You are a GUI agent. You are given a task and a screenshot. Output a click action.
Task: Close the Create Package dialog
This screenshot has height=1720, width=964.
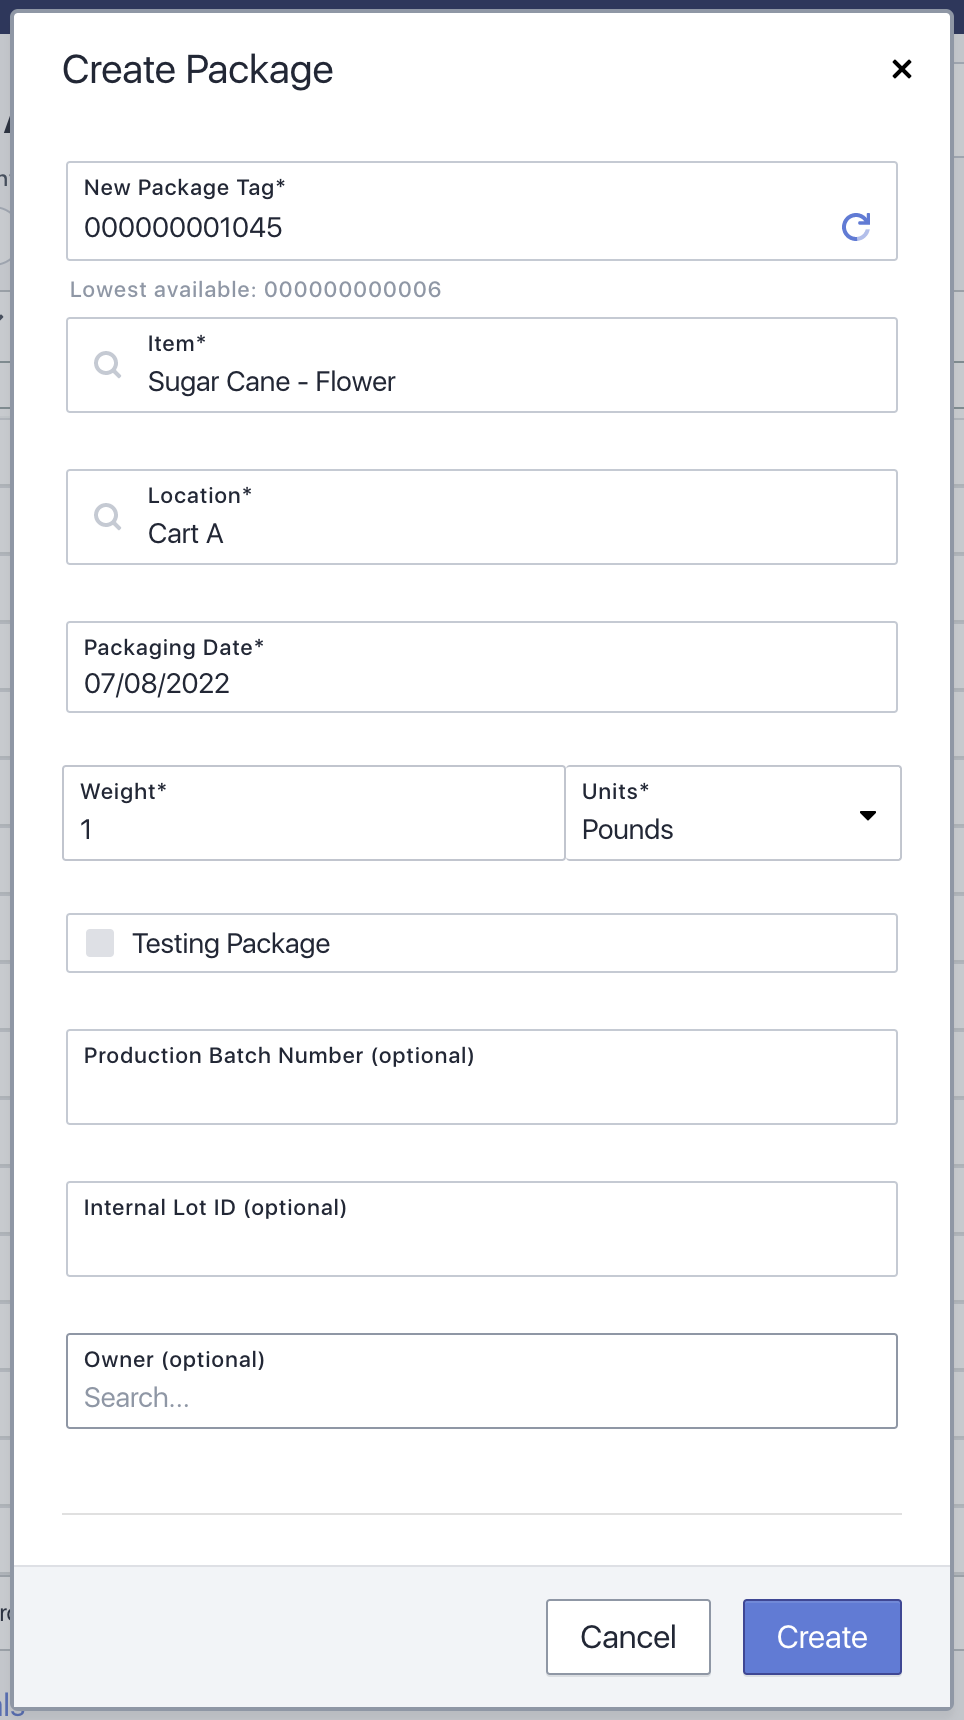pos(902,69)
